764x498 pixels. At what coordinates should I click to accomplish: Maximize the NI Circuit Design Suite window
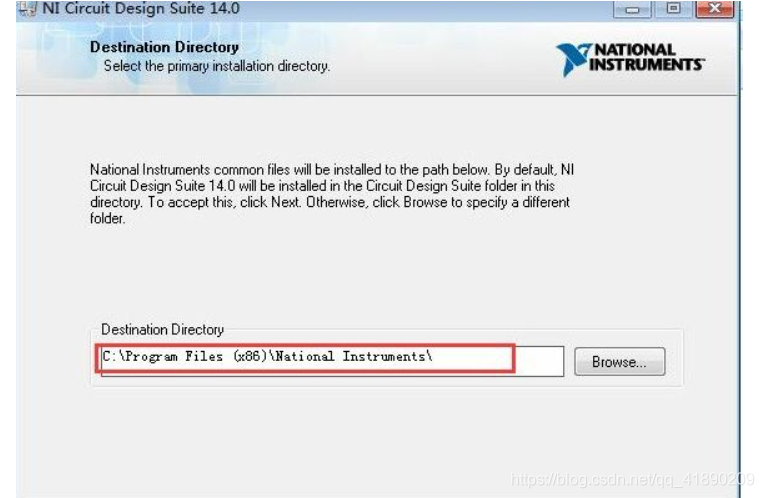(673, 9)
